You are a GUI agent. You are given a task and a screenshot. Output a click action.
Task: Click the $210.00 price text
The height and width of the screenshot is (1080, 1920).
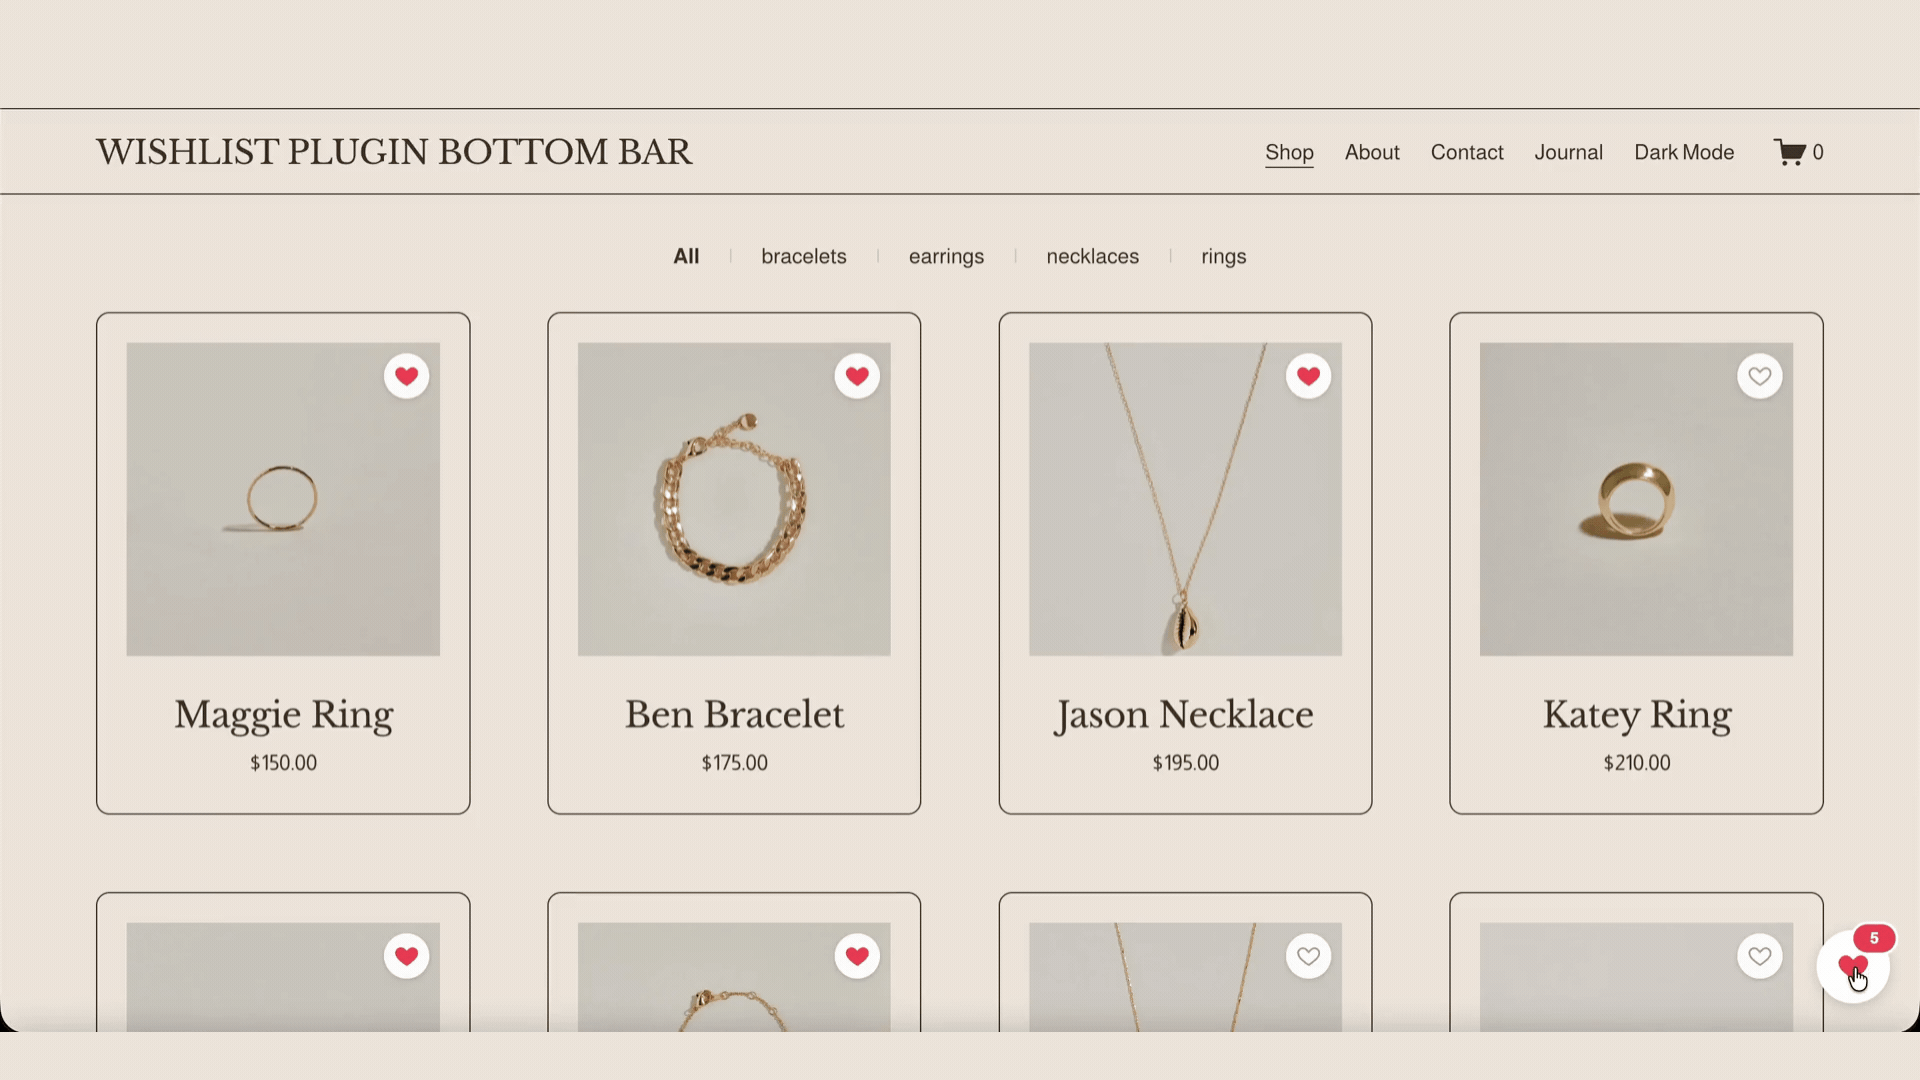[x=1637, y=763]
